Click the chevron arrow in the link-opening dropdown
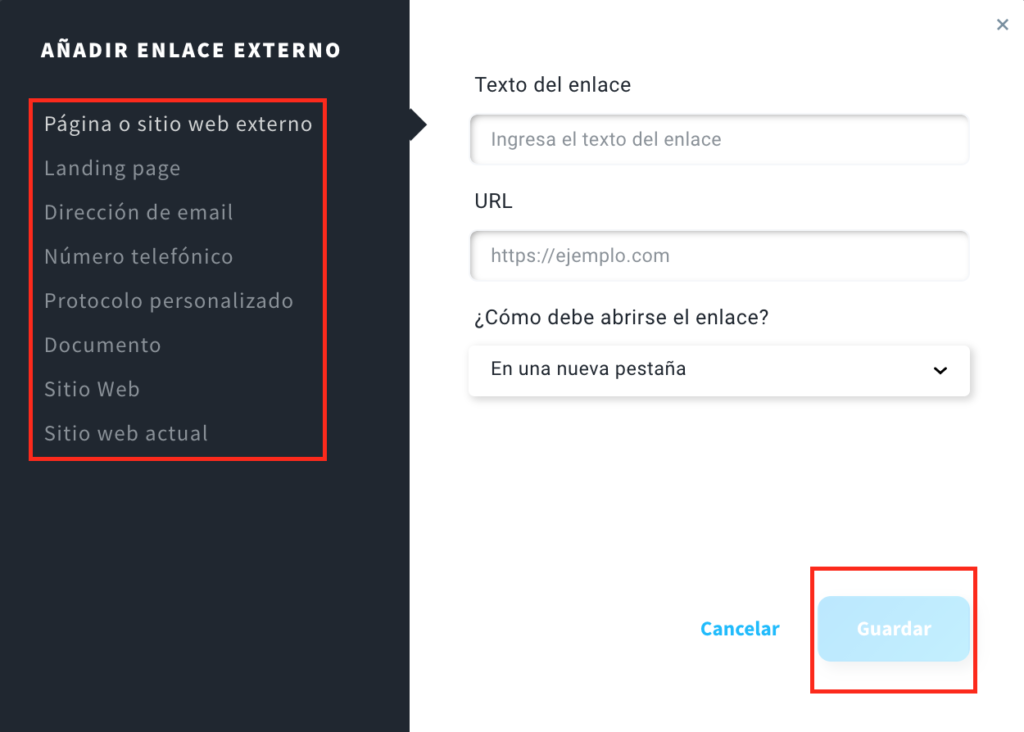The width and height of the screenshot is (1024, 732). point(940,370)
